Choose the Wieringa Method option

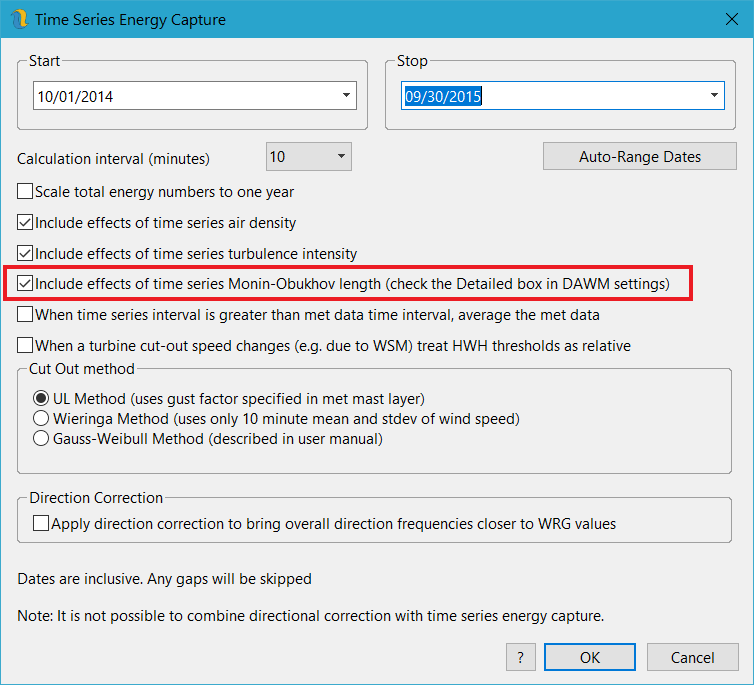click(41, 418)
